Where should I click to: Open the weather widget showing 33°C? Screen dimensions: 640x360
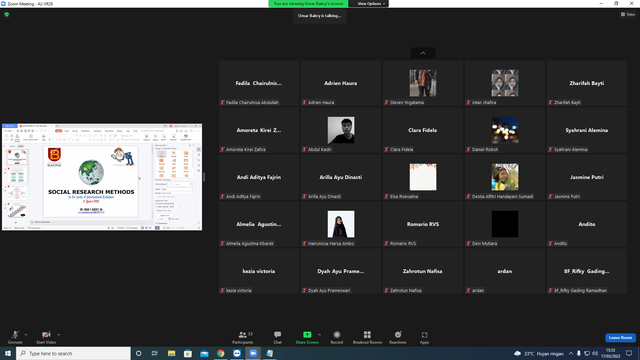point(539,353)
